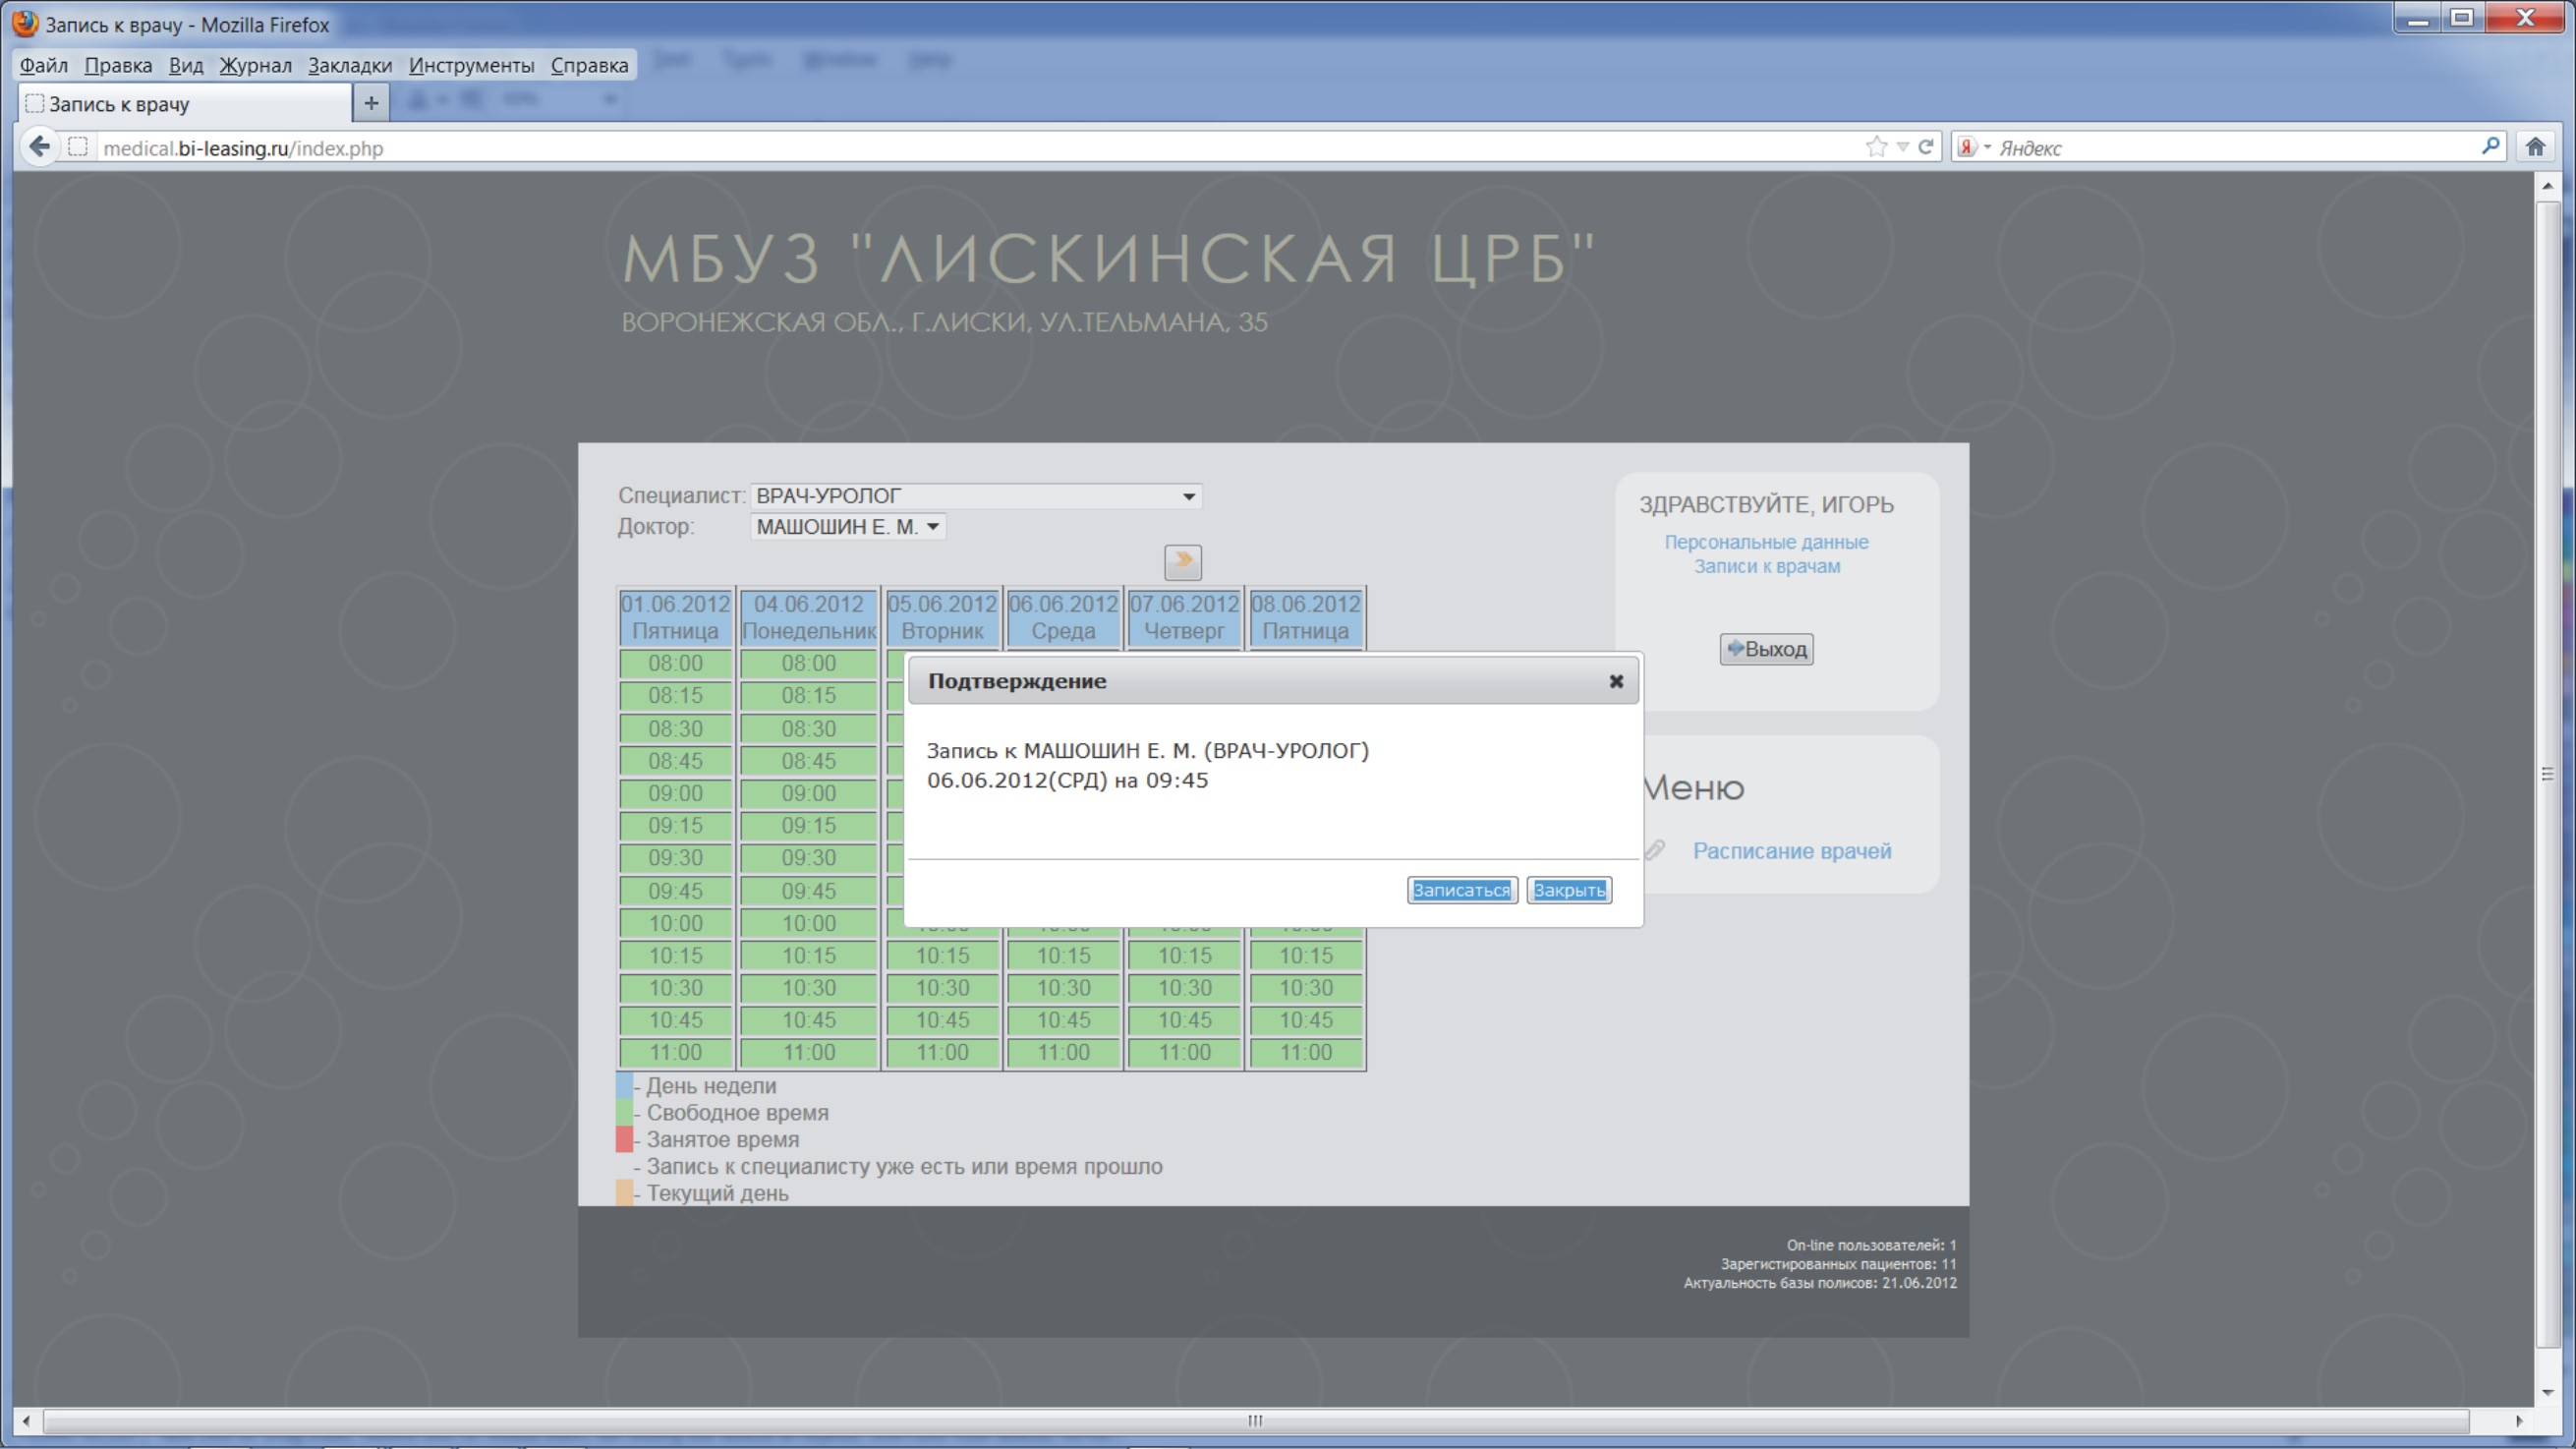
Task: Click the home icon in Firefox toolbar
Action: click(2534, 147)
